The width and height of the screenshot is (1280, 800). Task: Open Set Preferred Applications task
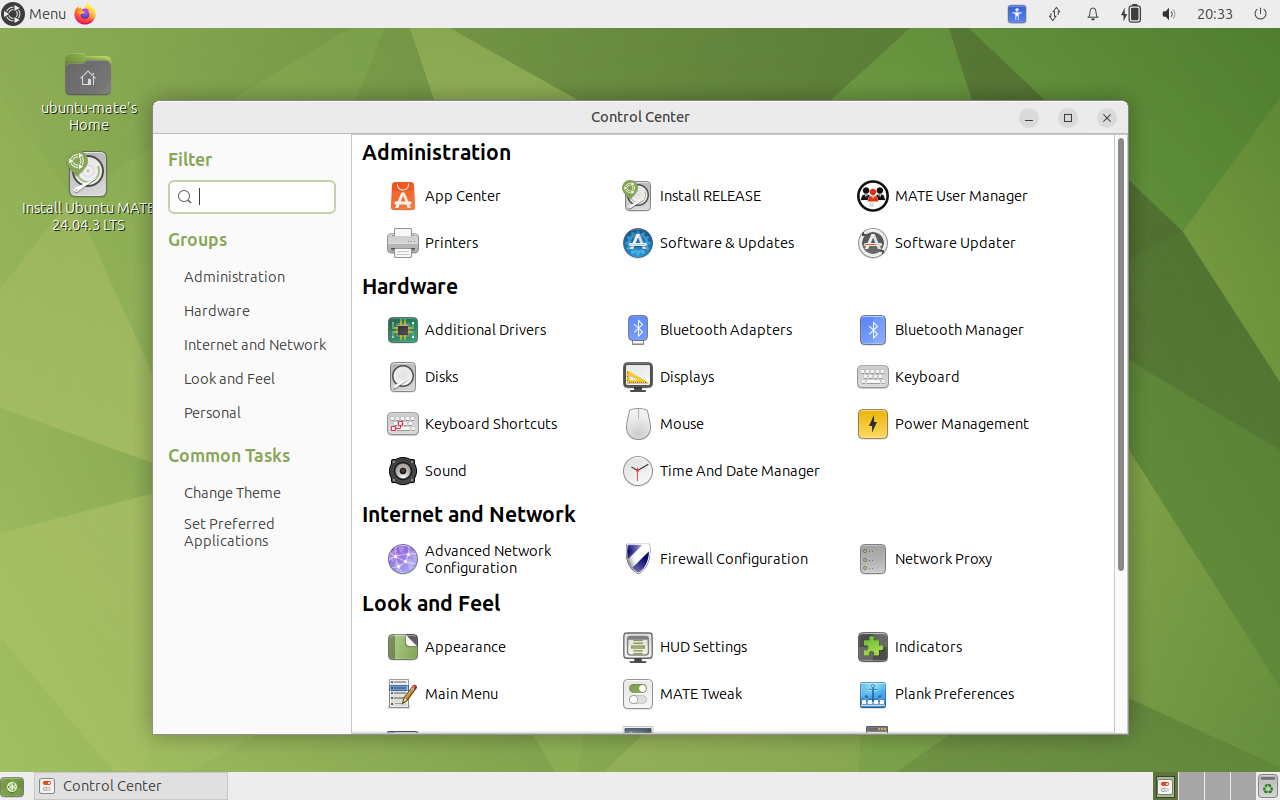[228, 532]
